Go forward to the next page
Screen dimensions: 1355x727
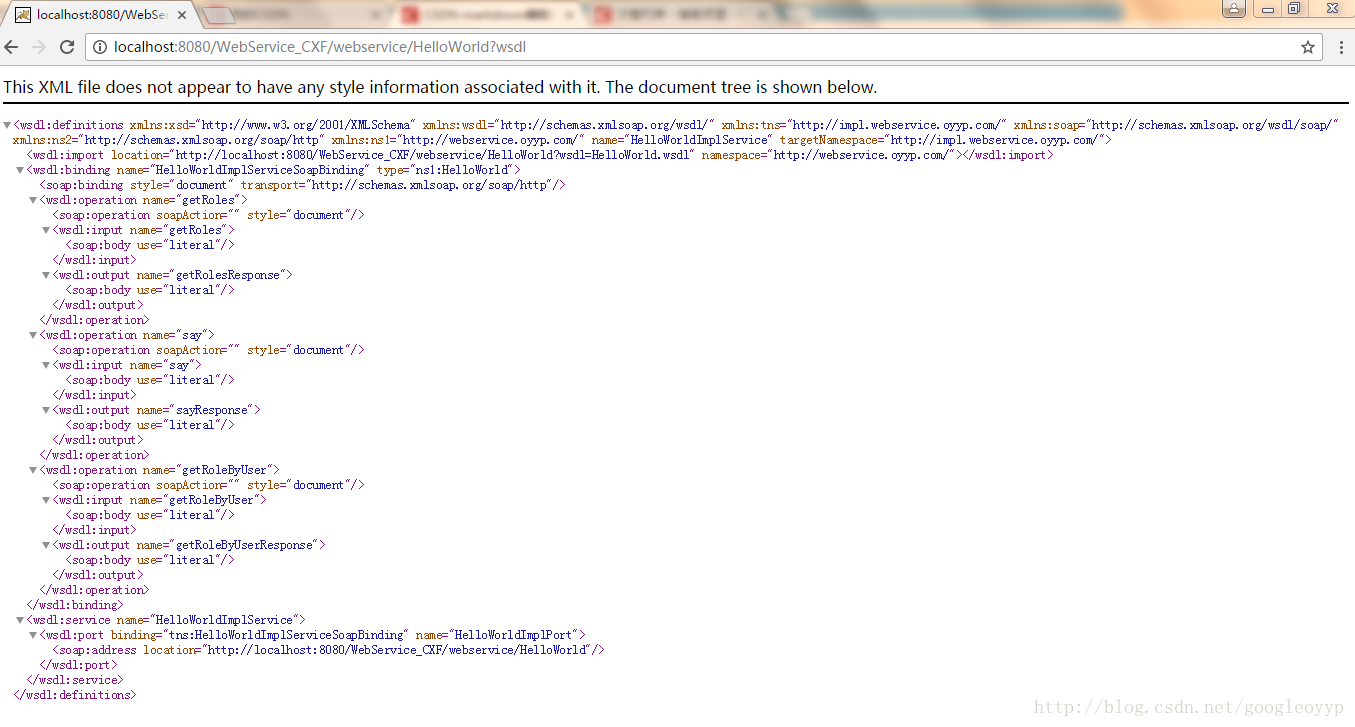[x=39, y=47]
